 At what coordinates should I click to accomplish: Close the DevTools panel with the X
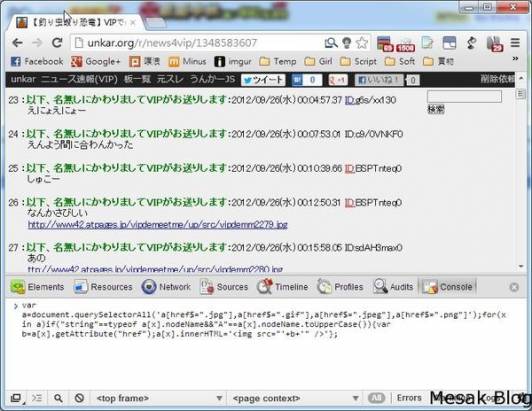tap(514, 287)
